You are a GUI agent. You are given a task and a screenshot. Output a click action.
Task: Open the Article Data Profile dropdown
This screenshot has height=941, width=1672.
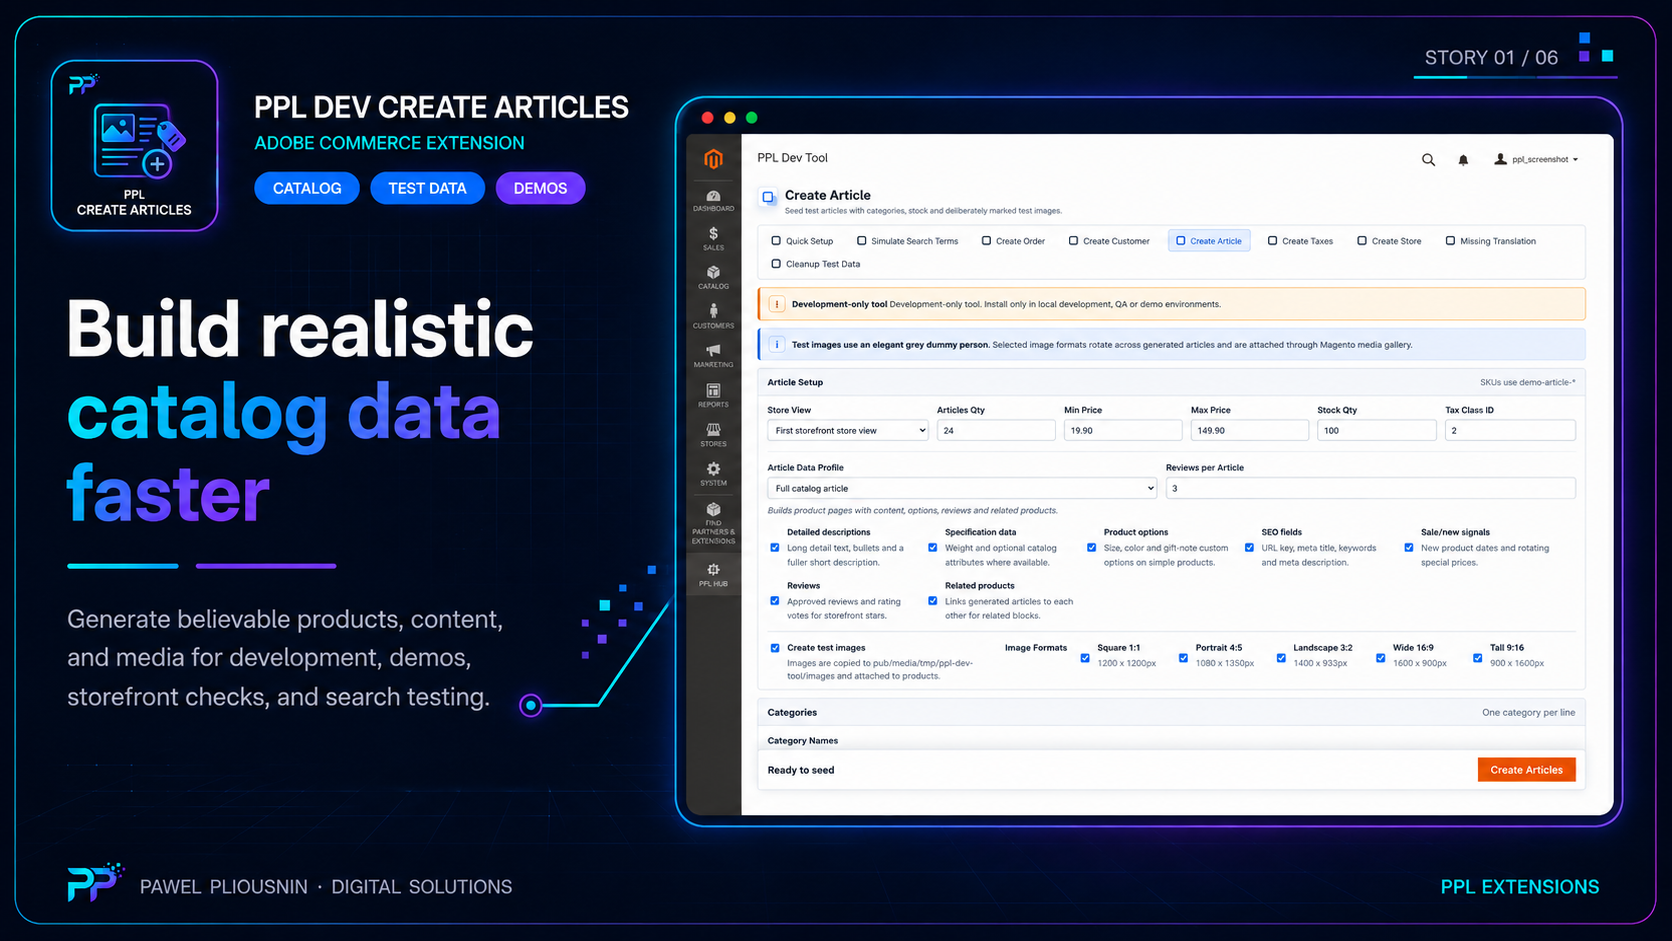[x=962, y=489]
